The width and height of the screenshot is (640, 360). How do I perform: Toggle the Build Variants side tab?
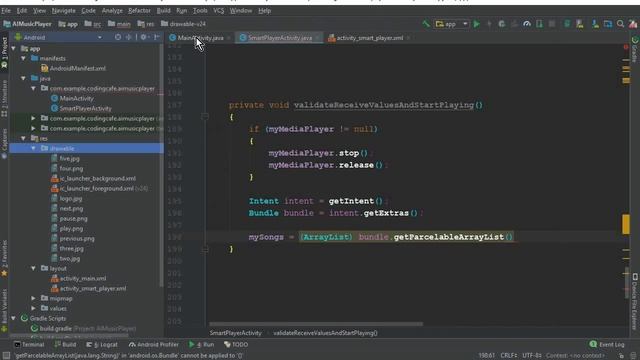point(4,310)
